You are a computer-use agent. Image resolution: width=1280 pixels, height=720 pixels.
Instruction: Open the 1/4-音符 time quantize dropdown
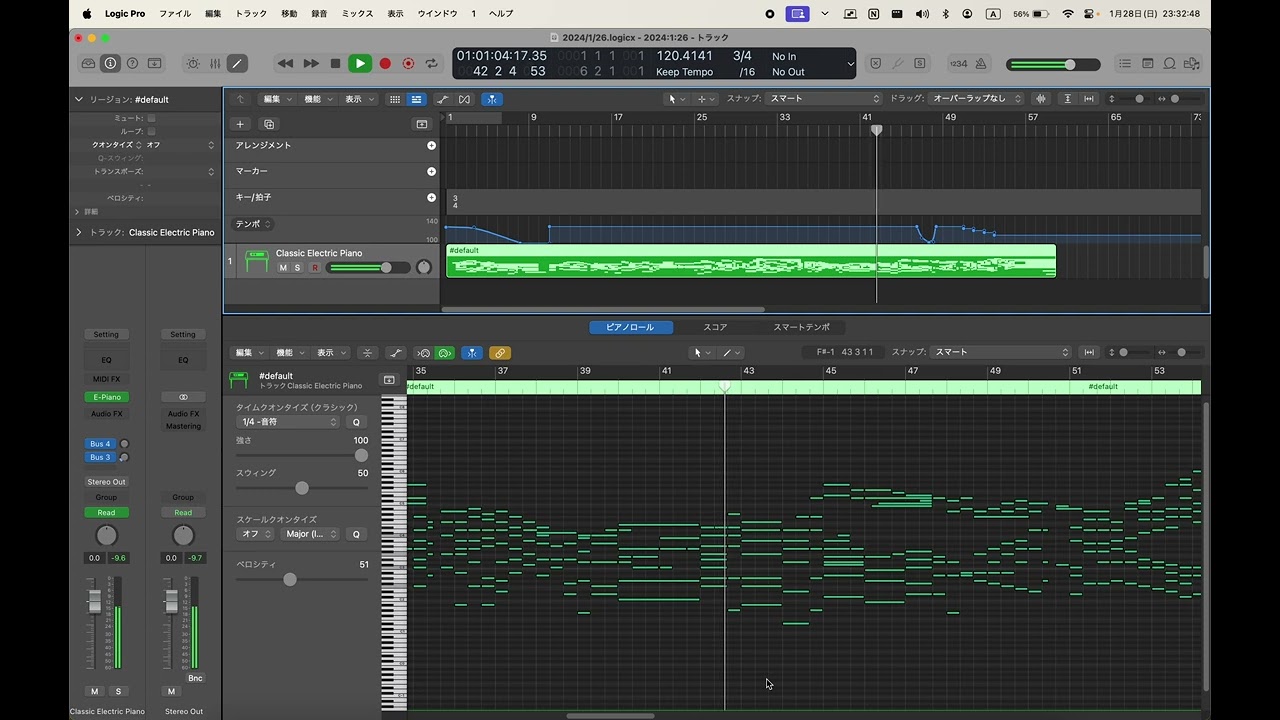pyautogui.click(x=289, y=422)
